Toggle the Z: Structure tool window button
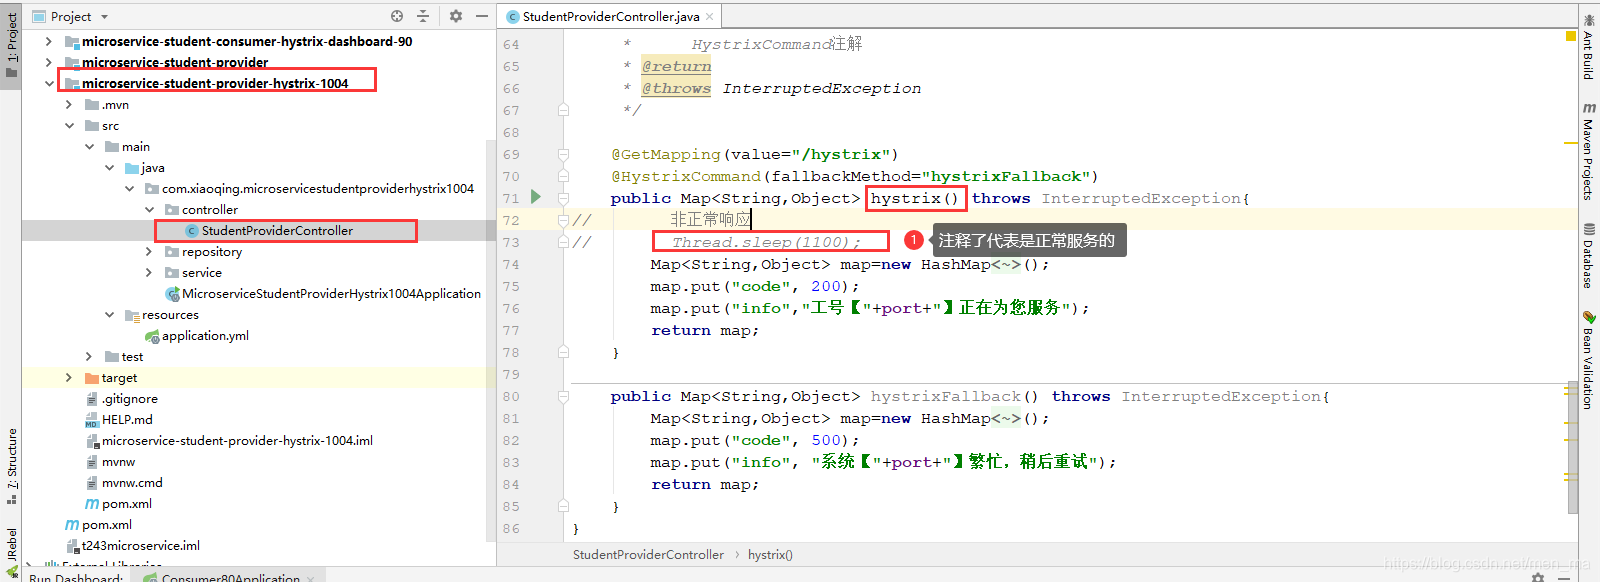1600x582 pixels. (x=11, y=465)
